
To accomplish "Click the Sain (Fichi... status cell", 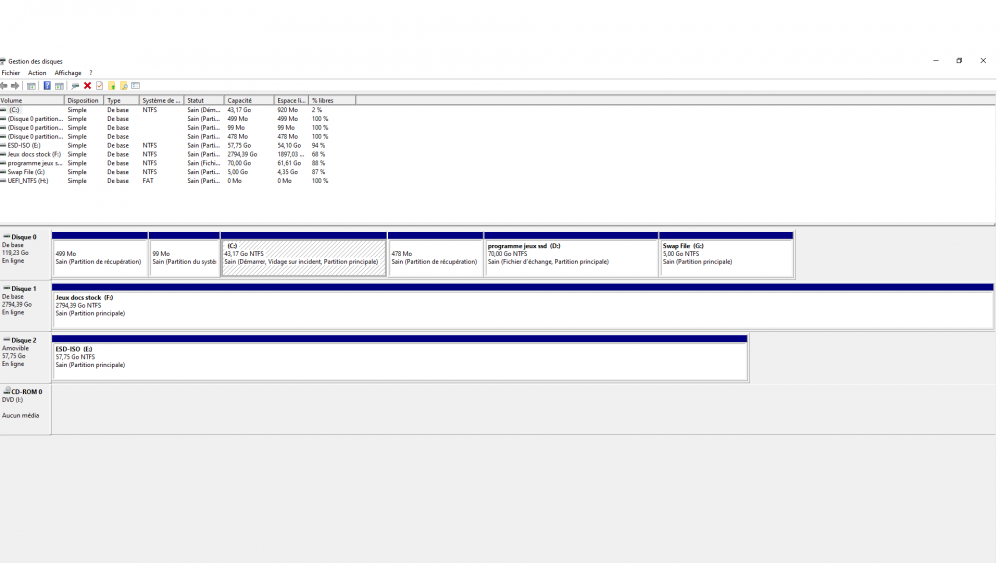I will click(203, 163).
